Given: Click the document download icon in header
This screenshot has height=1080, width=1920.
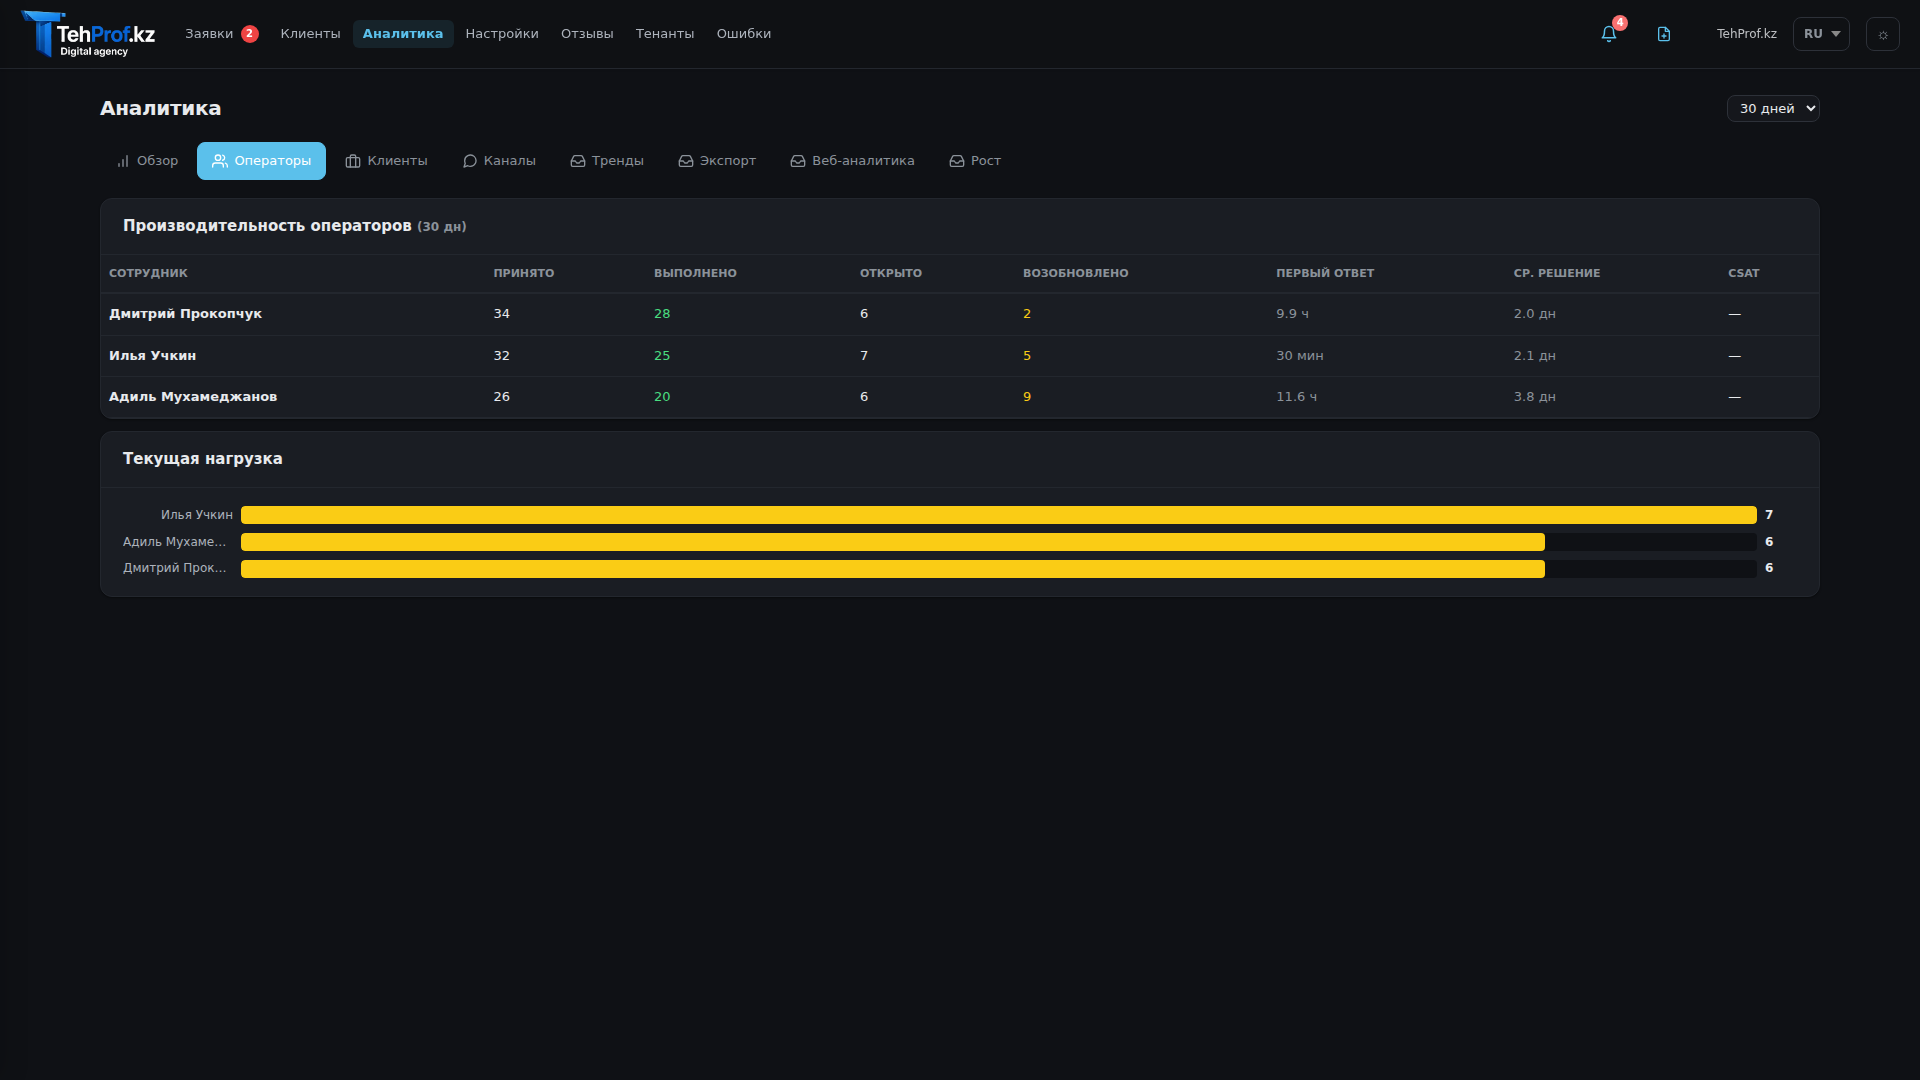Looking at the screenshot, I should click(x=1664, y=34).
